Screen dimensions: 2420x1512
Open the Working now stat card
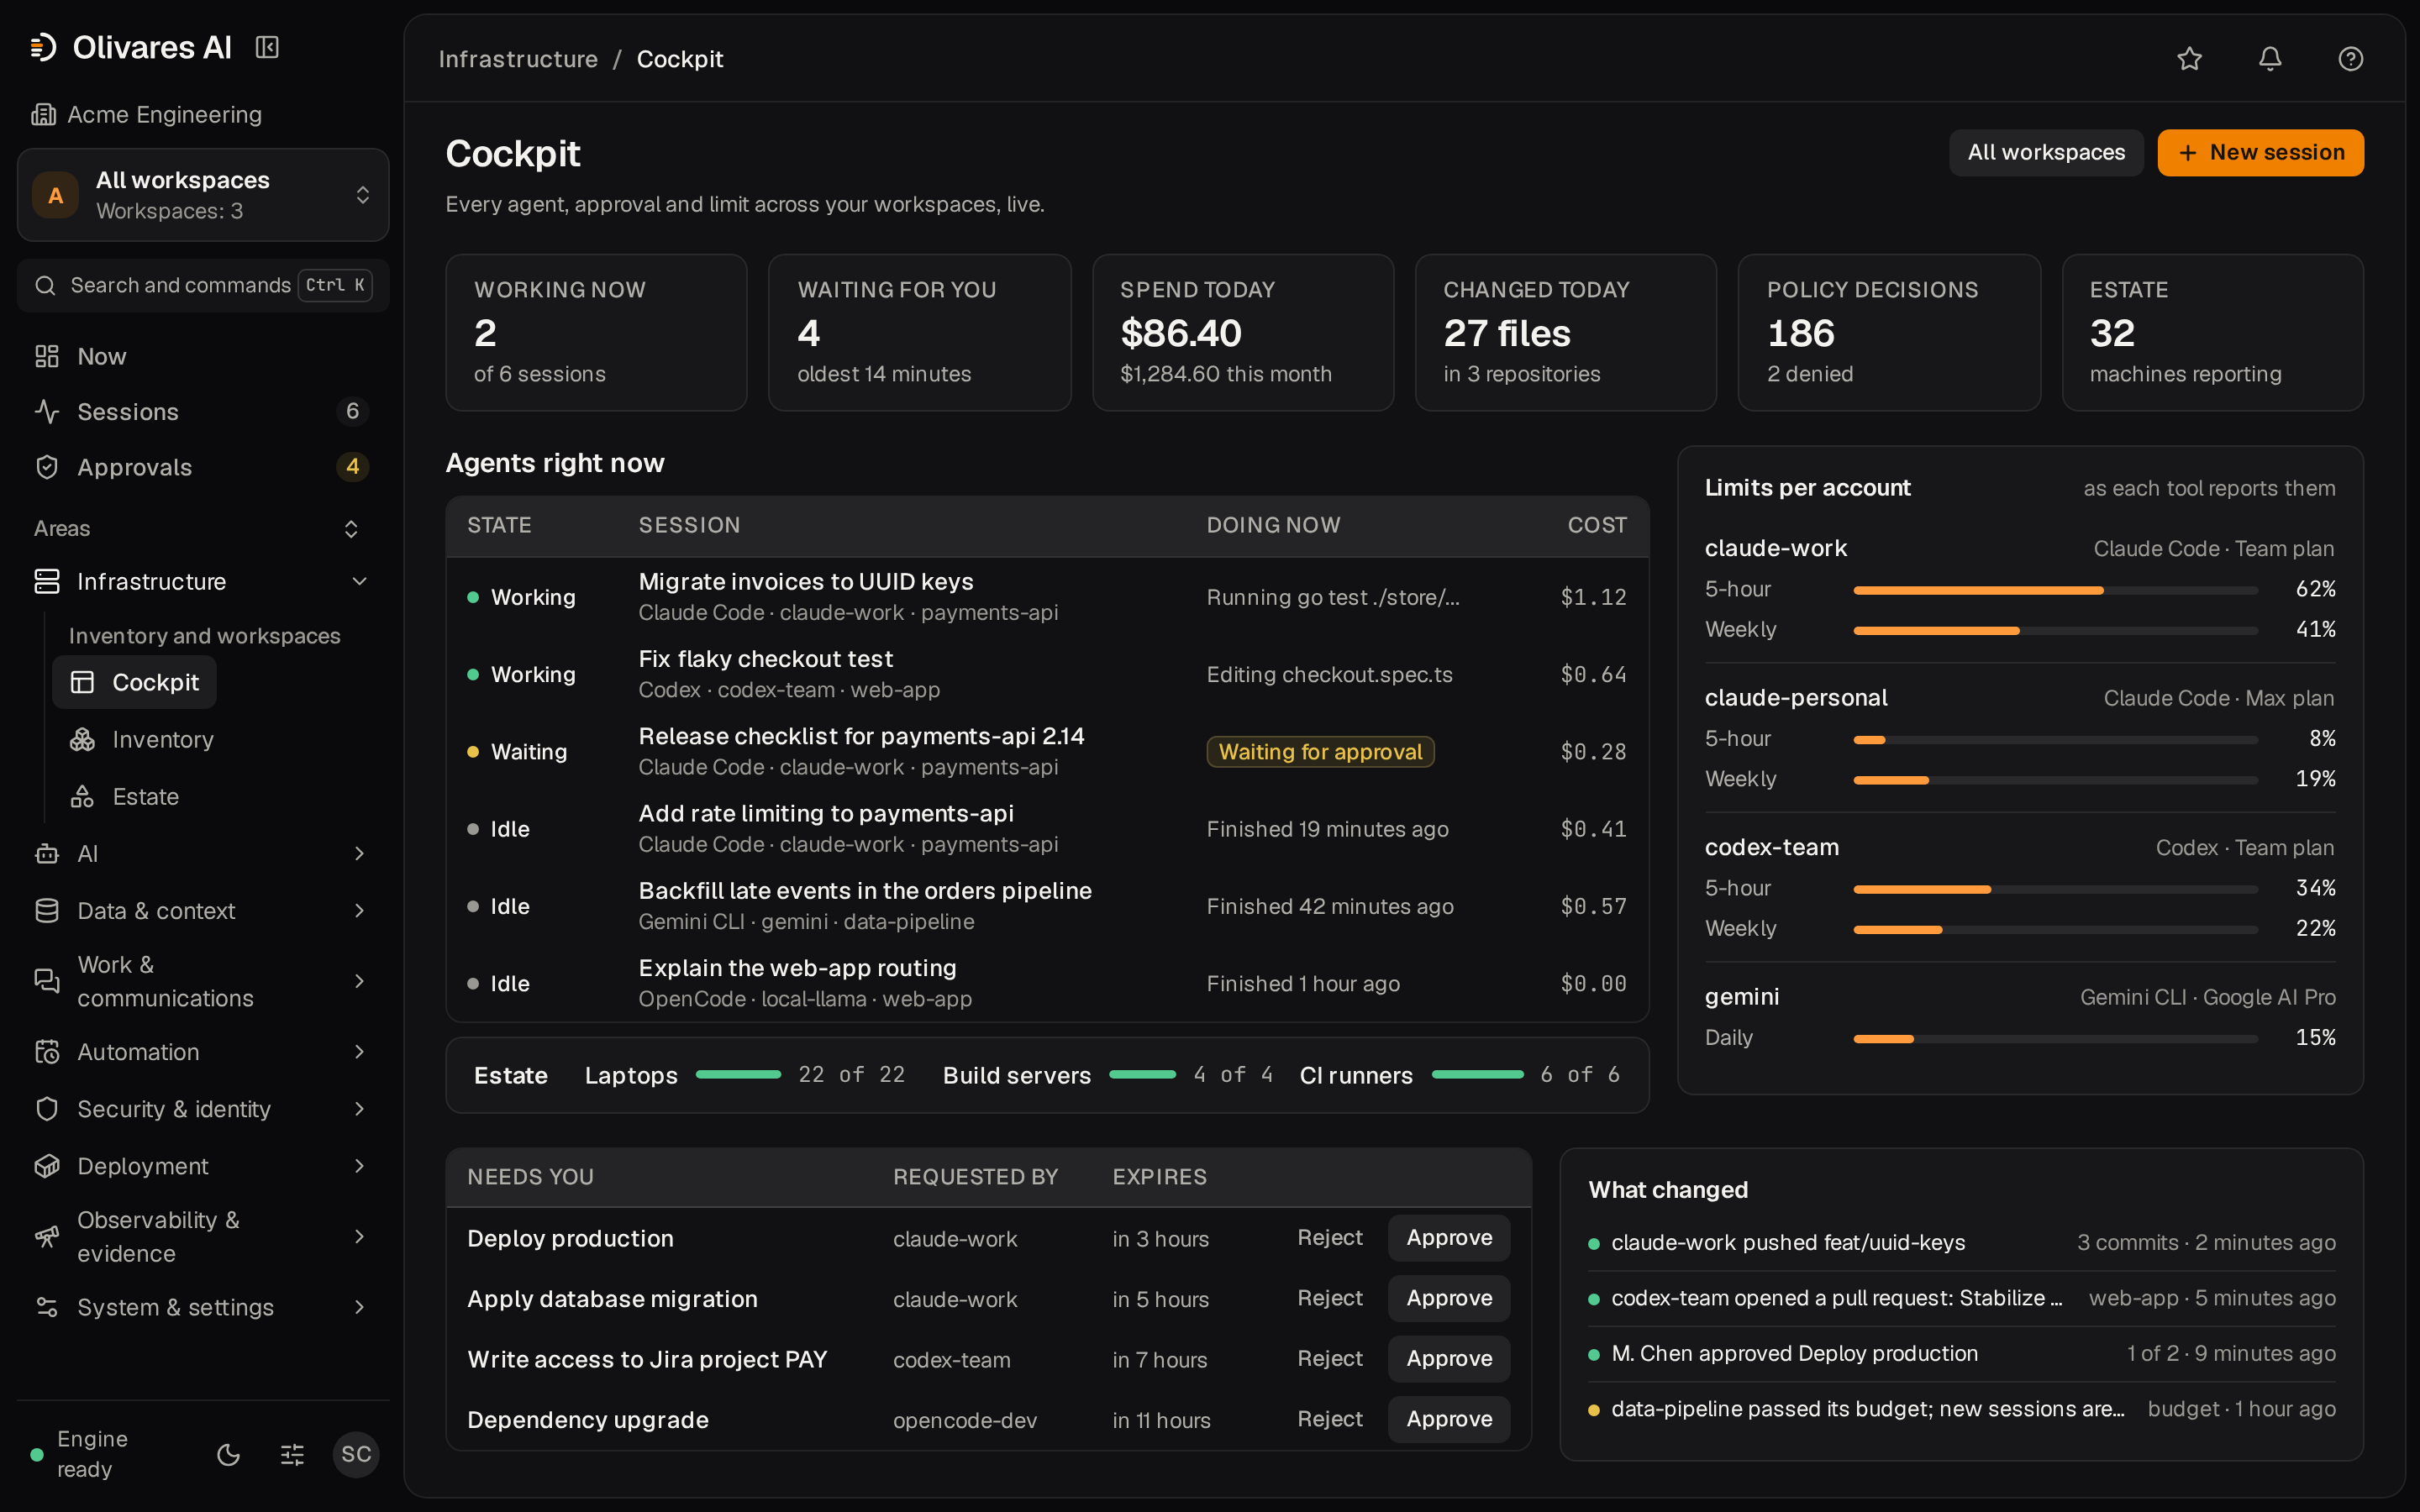click(596, 332)
